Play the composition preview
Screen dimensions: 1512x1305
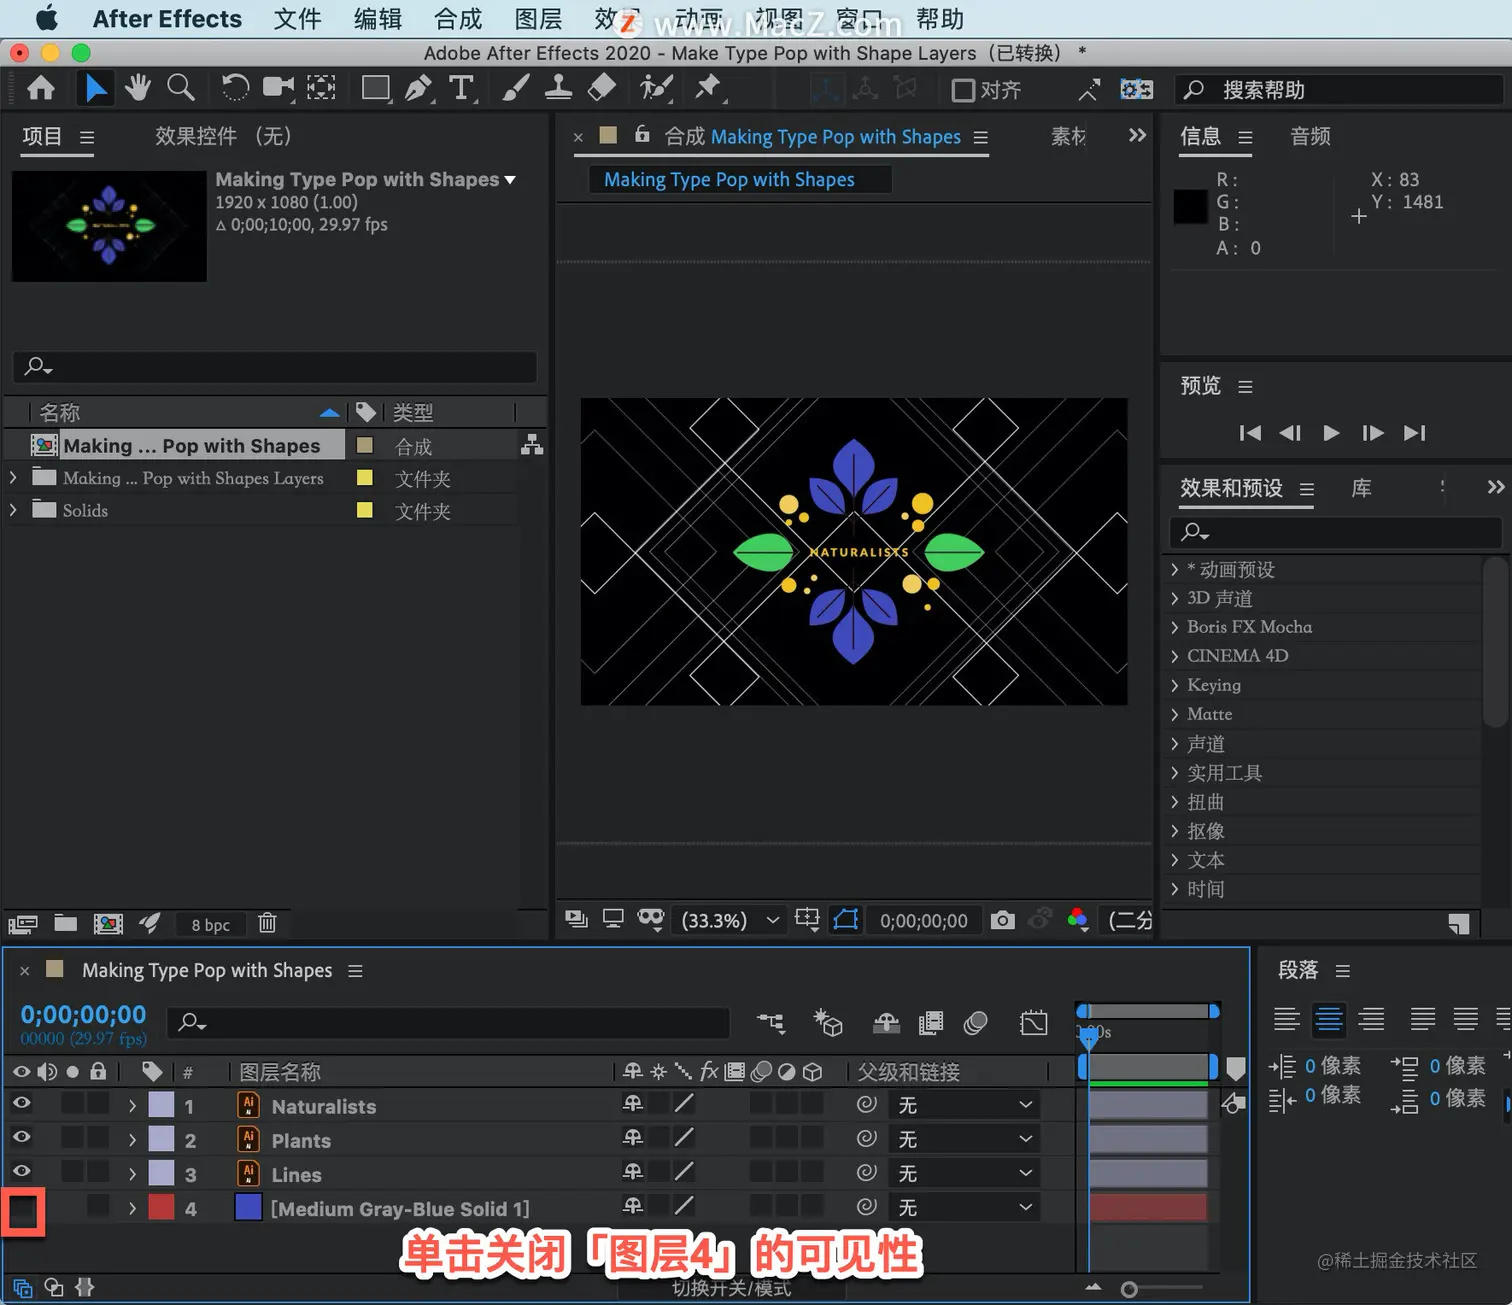pyautogui.click(x=1331, y=433)
